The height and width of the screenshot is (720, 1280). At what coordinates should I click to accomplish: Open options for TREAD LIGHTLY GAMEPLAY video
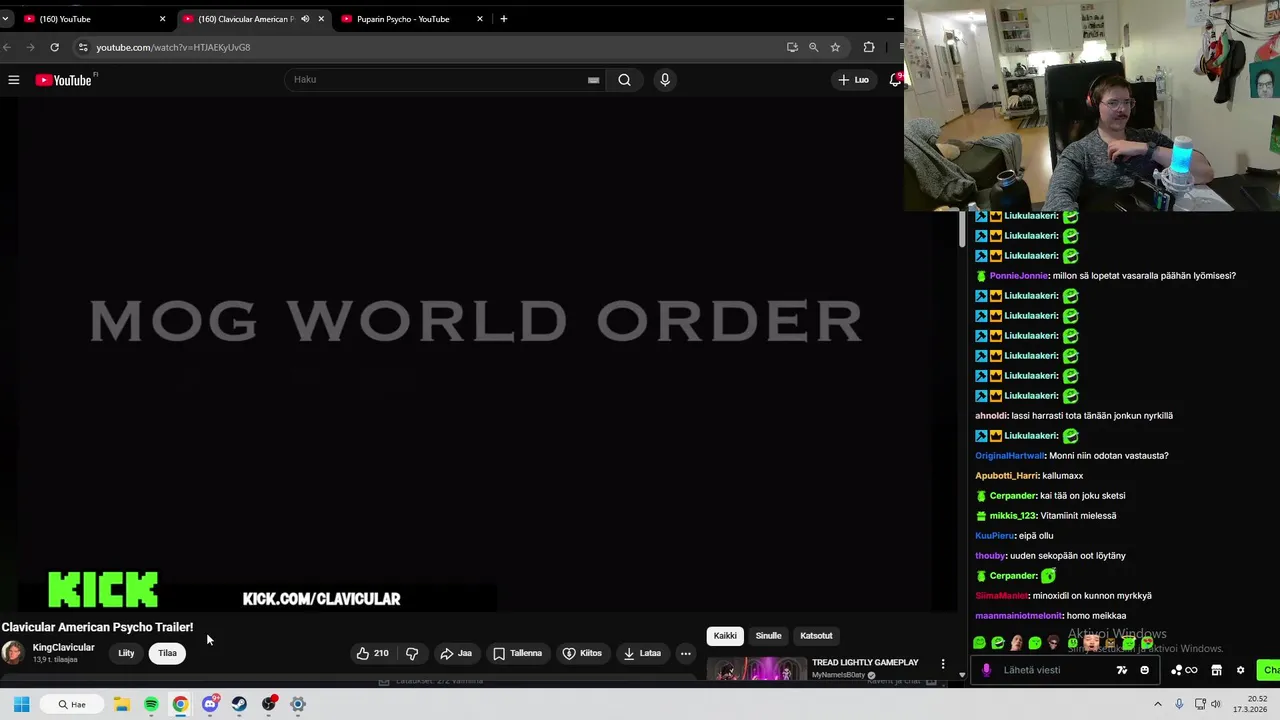pos(942,663)
